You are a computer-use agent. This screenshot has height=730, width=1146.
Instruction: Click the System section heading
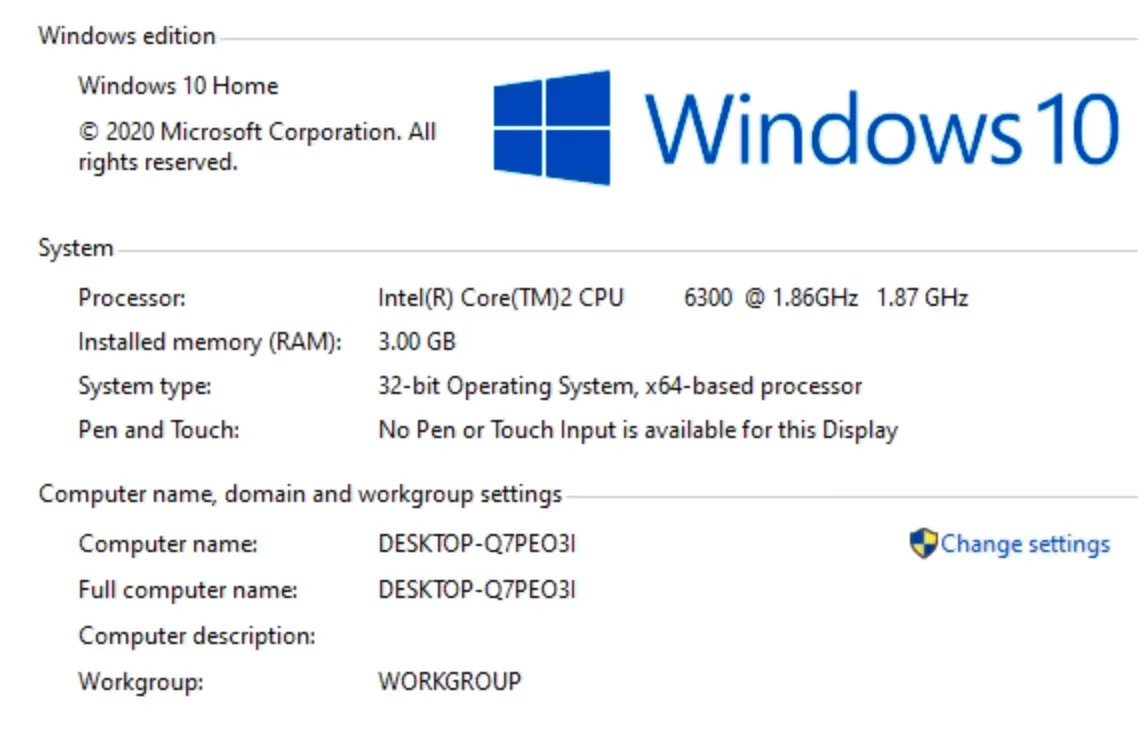coord(76,248)
